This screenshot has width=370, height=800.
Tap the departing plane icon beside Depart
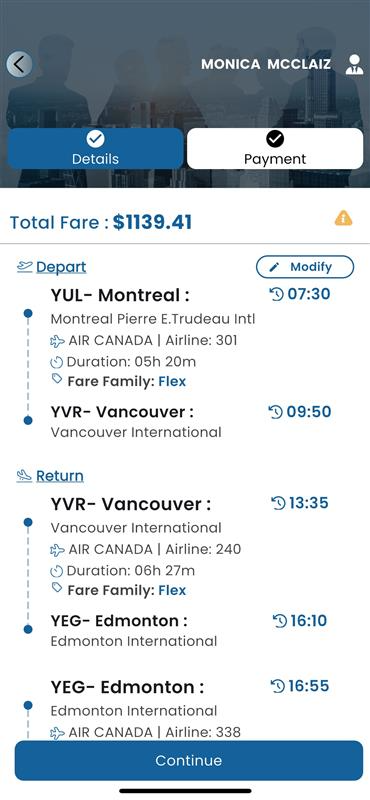(x=24, y=266)
